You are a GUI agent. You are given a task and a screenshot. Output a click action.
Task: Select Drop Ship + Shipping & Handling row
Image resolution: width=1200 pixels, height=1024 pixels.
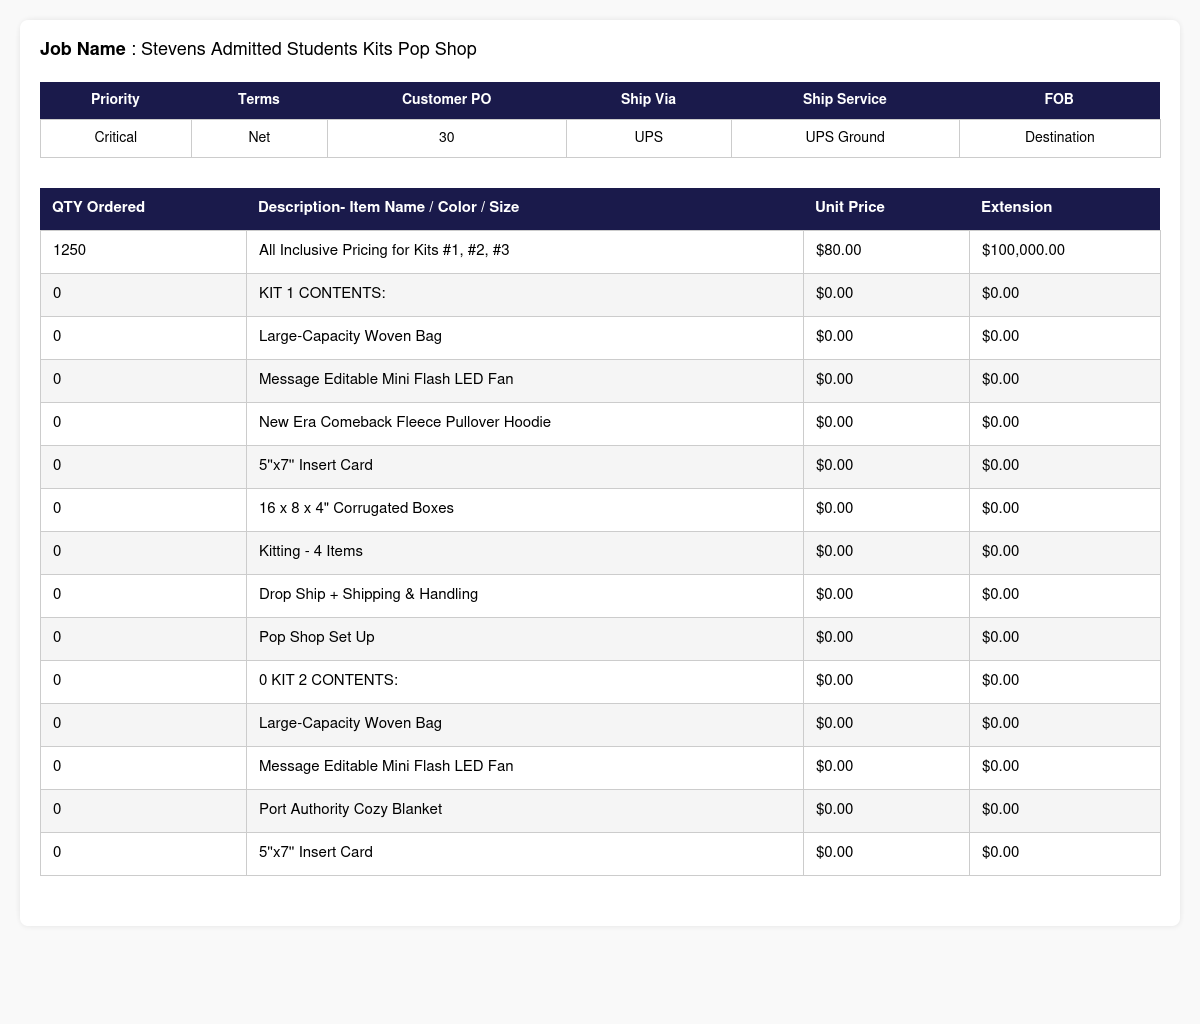tap(600, 594)
